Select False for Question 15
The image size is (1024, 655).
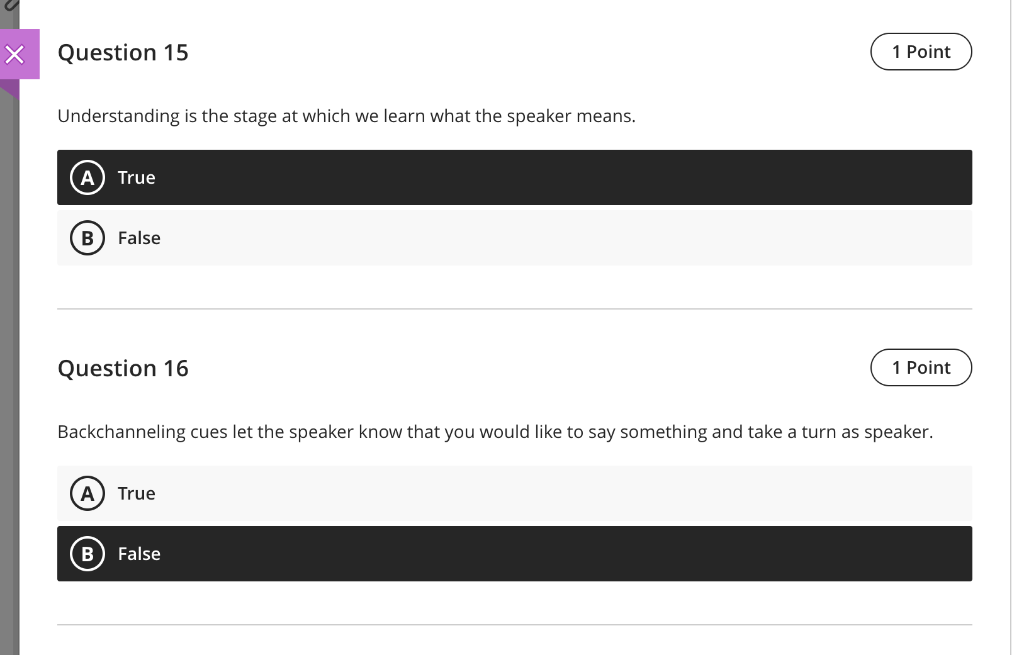(x=400, y=238)
